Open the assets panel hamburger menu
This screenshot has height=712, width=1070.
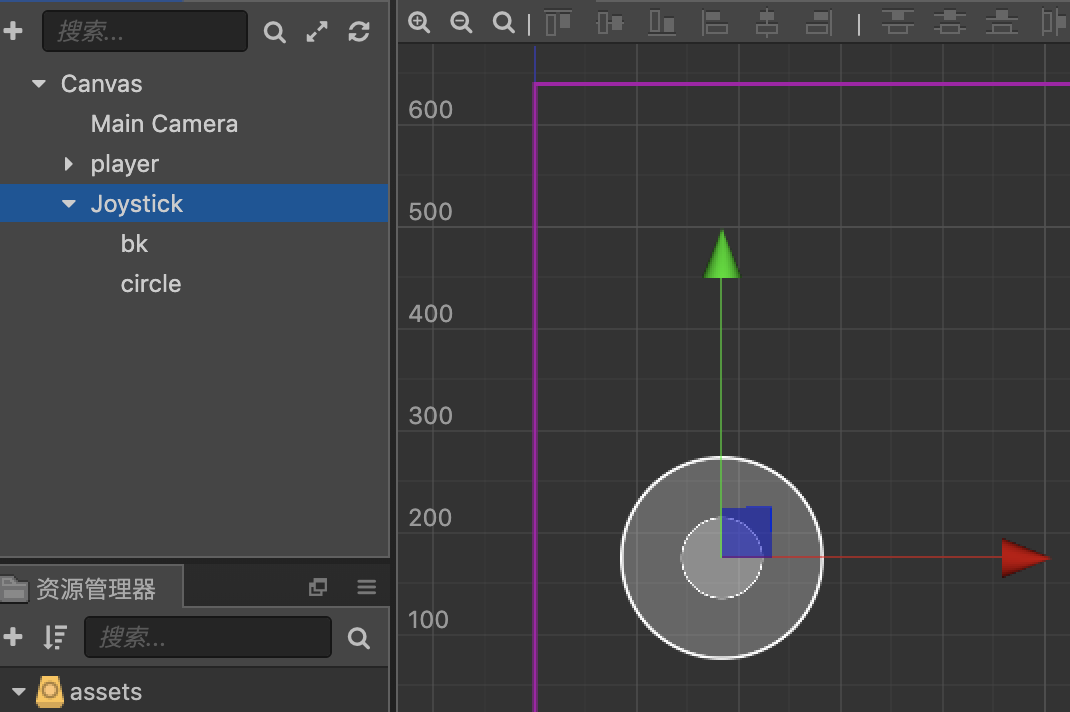click(366, 587)
